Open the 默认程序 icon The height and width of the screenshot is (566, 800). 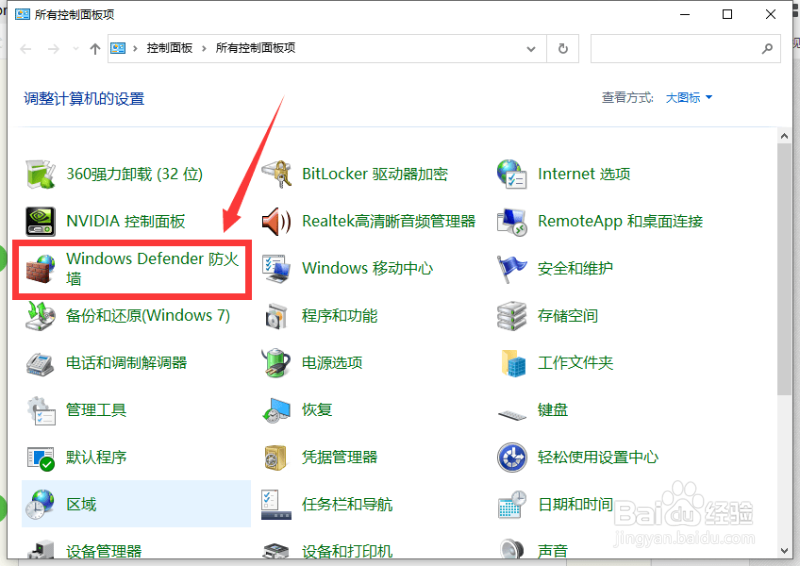click(x=40, y=457)
